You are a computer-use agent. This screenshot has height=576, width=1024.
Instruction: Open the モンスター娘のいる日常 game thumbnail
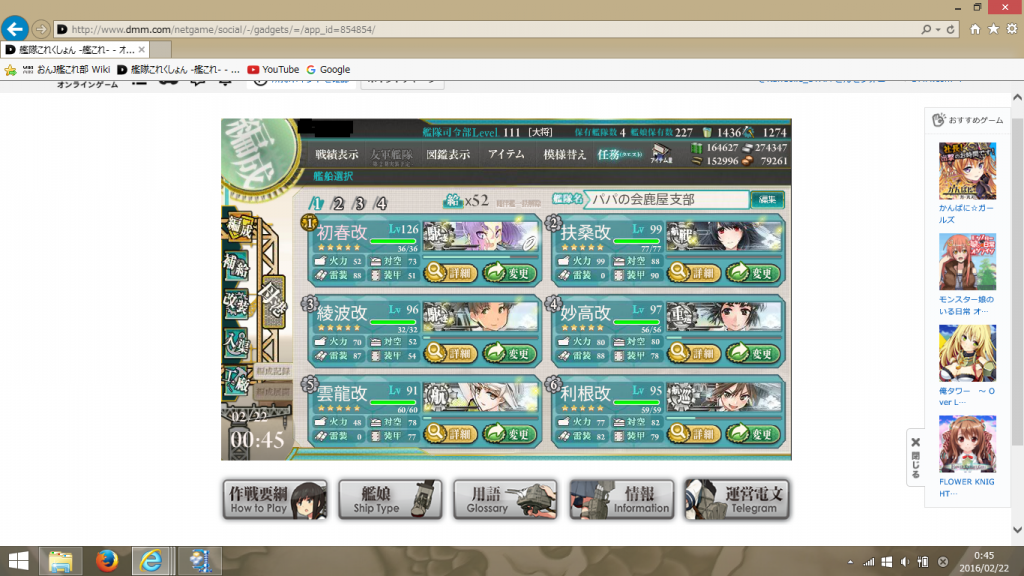coord(967,261)
